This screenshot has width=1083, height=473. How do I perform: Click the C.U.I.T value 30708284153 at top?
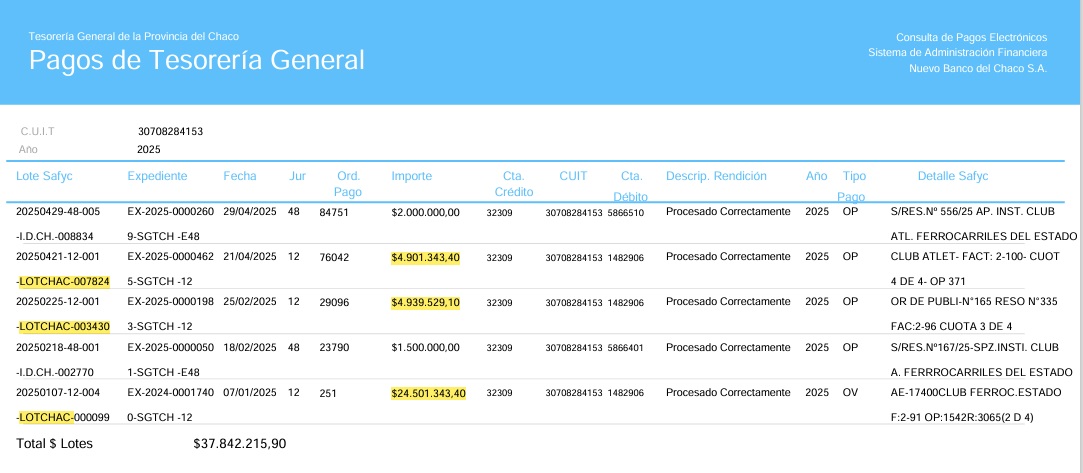tap(170, 131)
